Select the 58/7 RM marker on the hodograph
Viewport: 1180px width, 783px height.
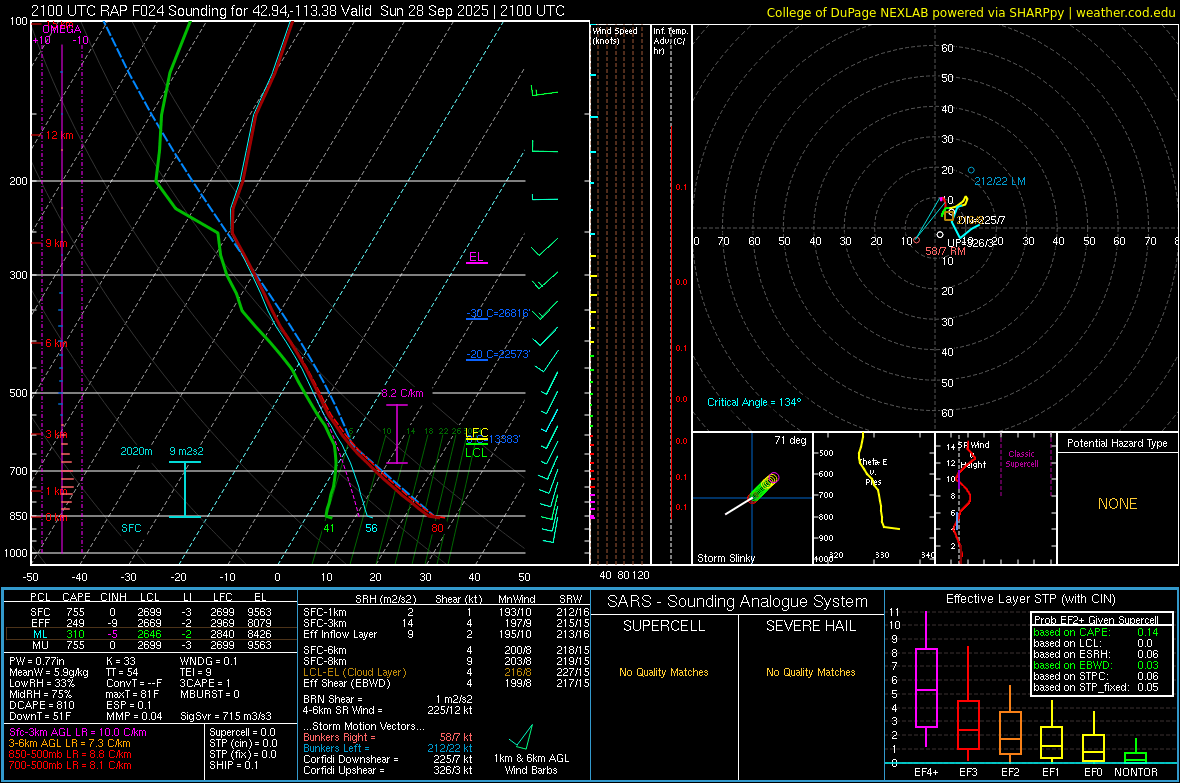pos(944,251)
